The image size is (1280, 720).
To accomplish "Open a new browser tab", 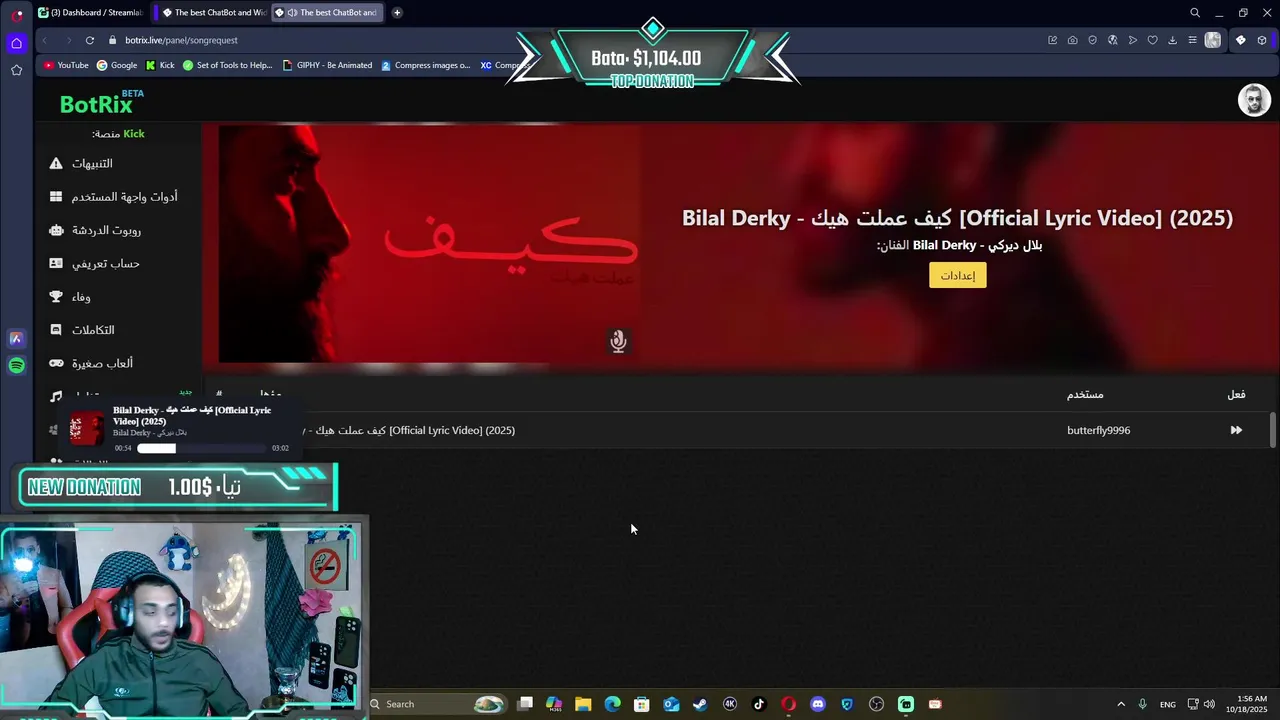I will tap(397, 13).
